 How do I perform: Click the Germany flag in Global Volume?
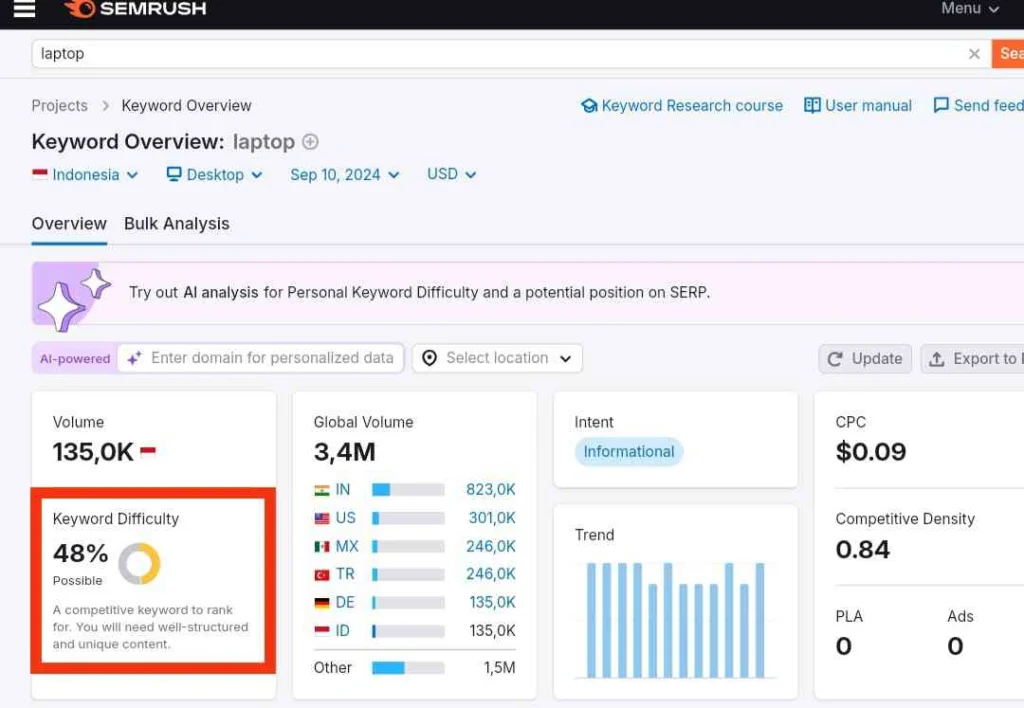tap(321, 603)
